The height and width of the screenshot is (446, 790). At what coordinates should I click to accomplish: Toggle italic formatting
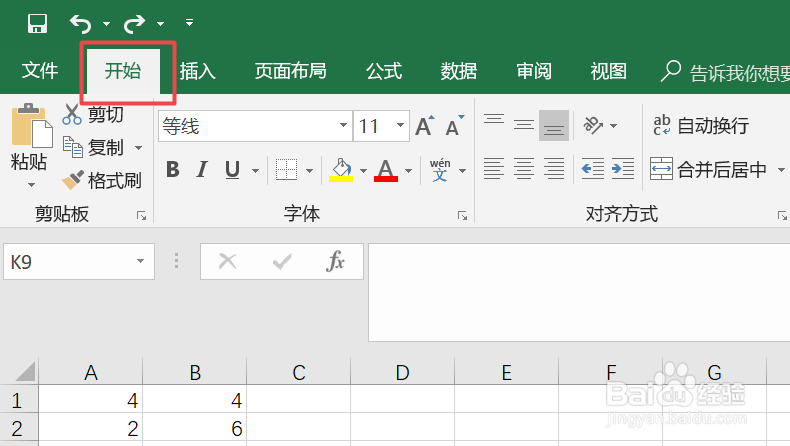click(x=203, y=170)
